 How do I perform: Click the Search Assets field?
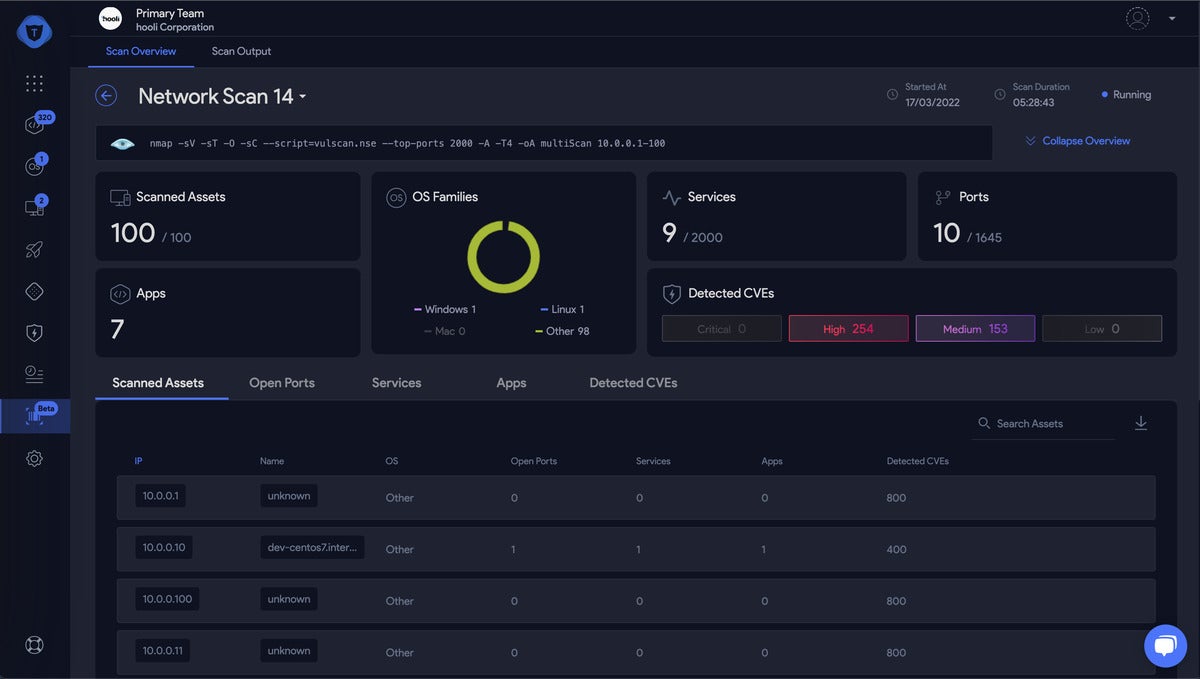pos(1043,424)
